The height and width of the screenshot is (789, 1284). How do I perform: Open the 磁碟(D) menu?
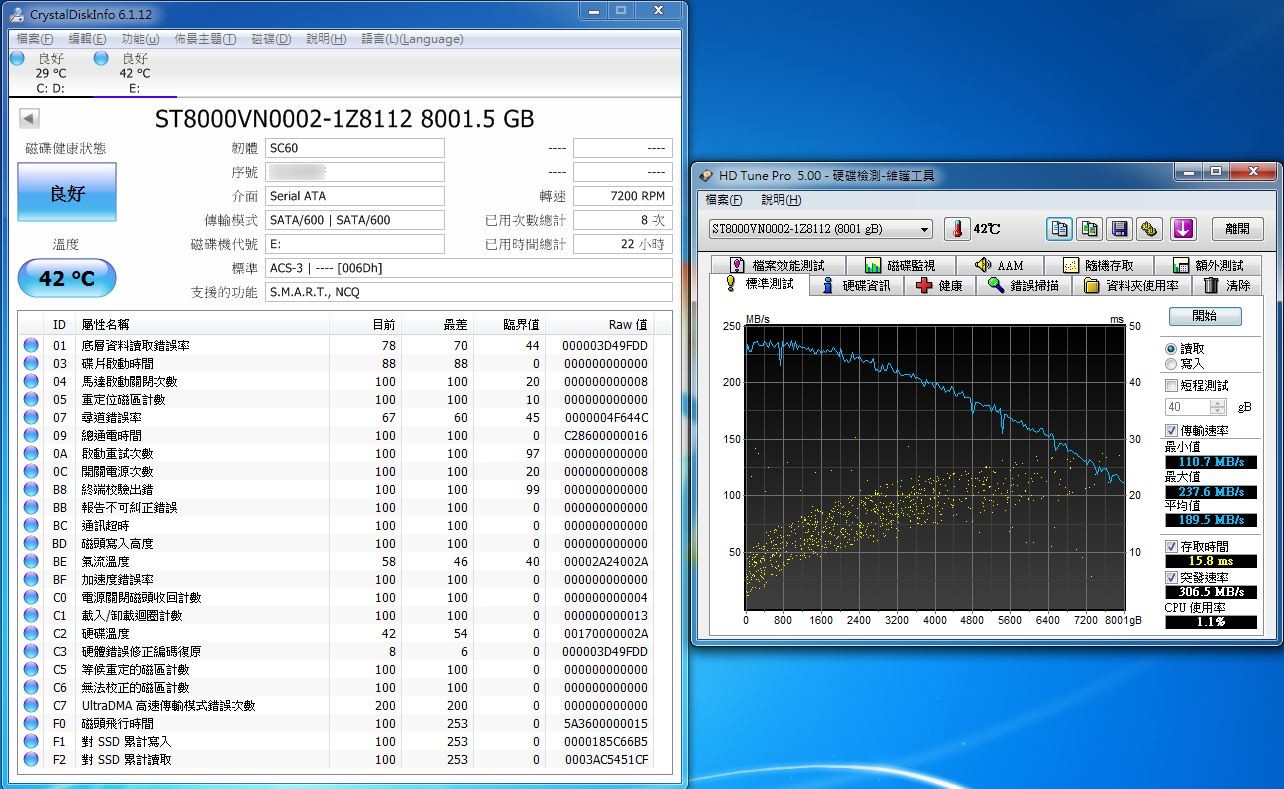[271, 39]
